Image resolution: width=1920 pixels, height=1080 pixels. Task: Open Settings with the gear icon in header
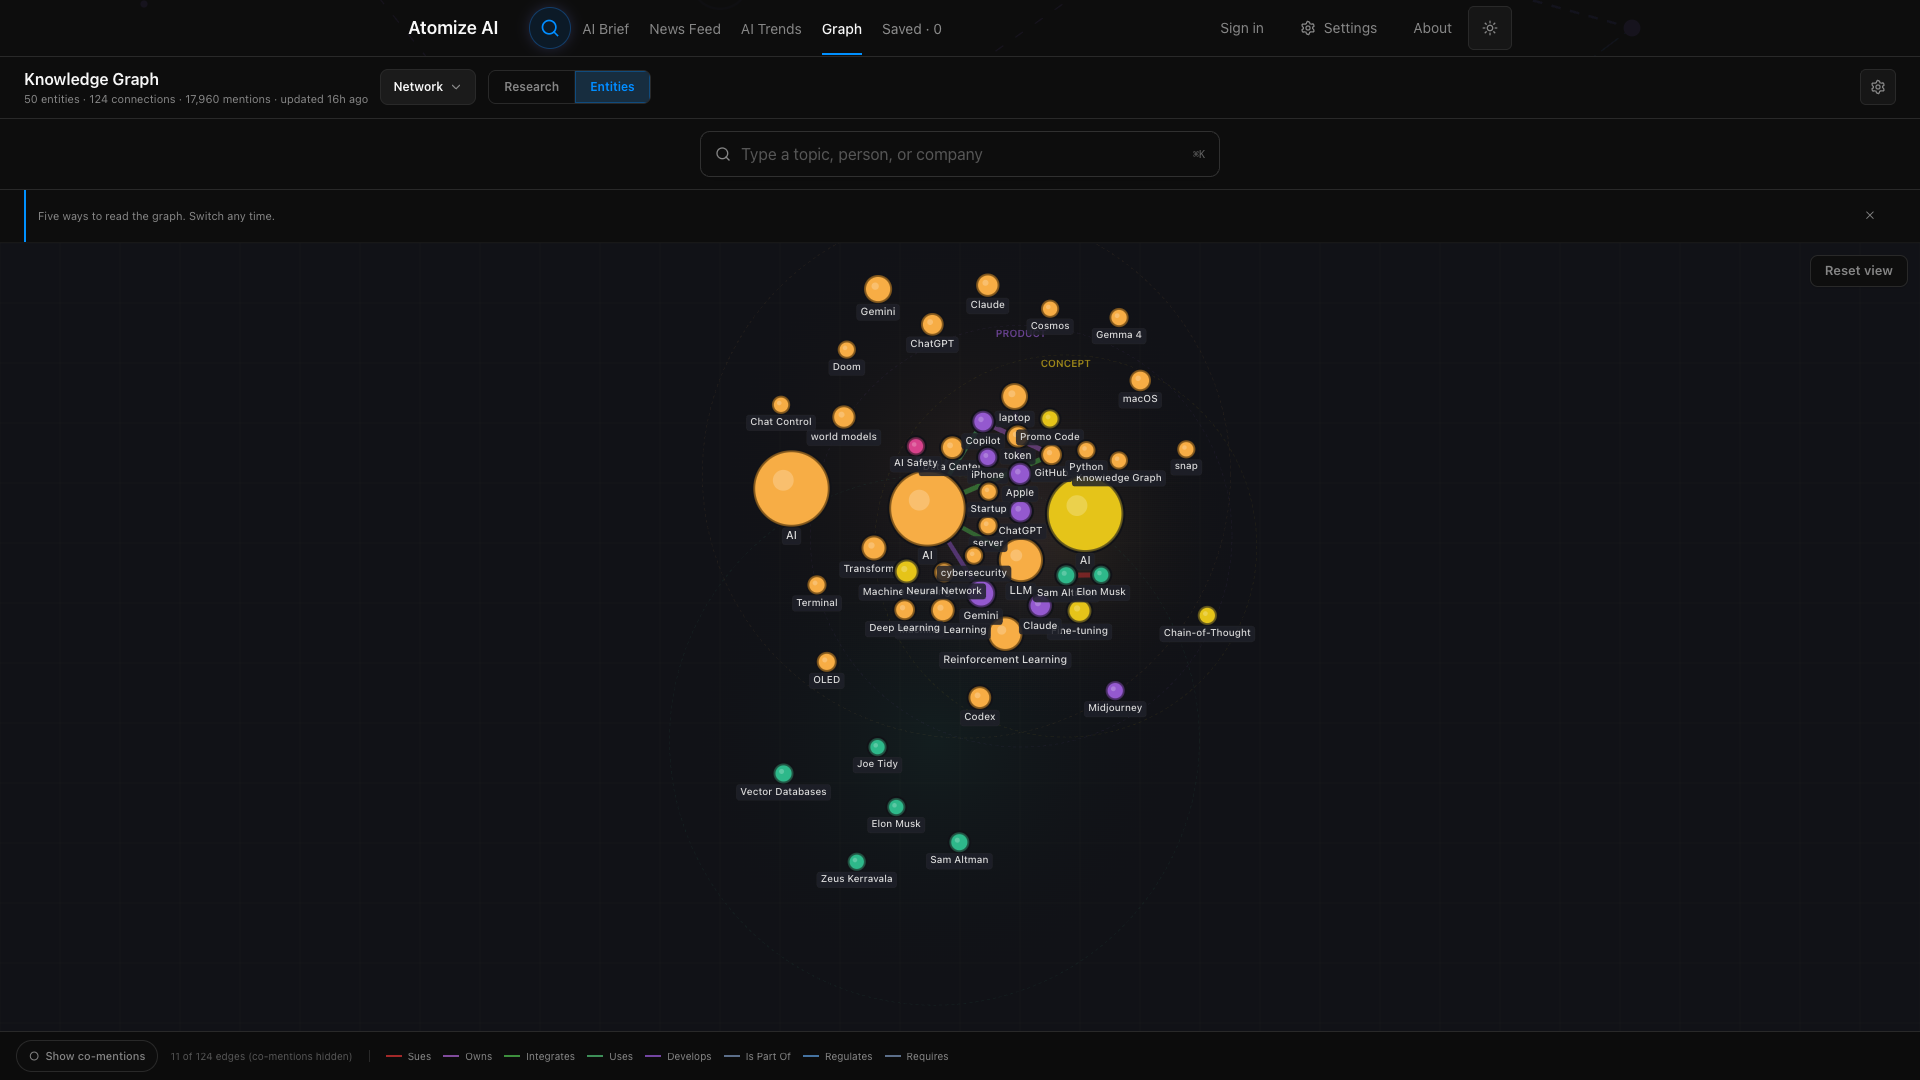(x=1308, y=28)
